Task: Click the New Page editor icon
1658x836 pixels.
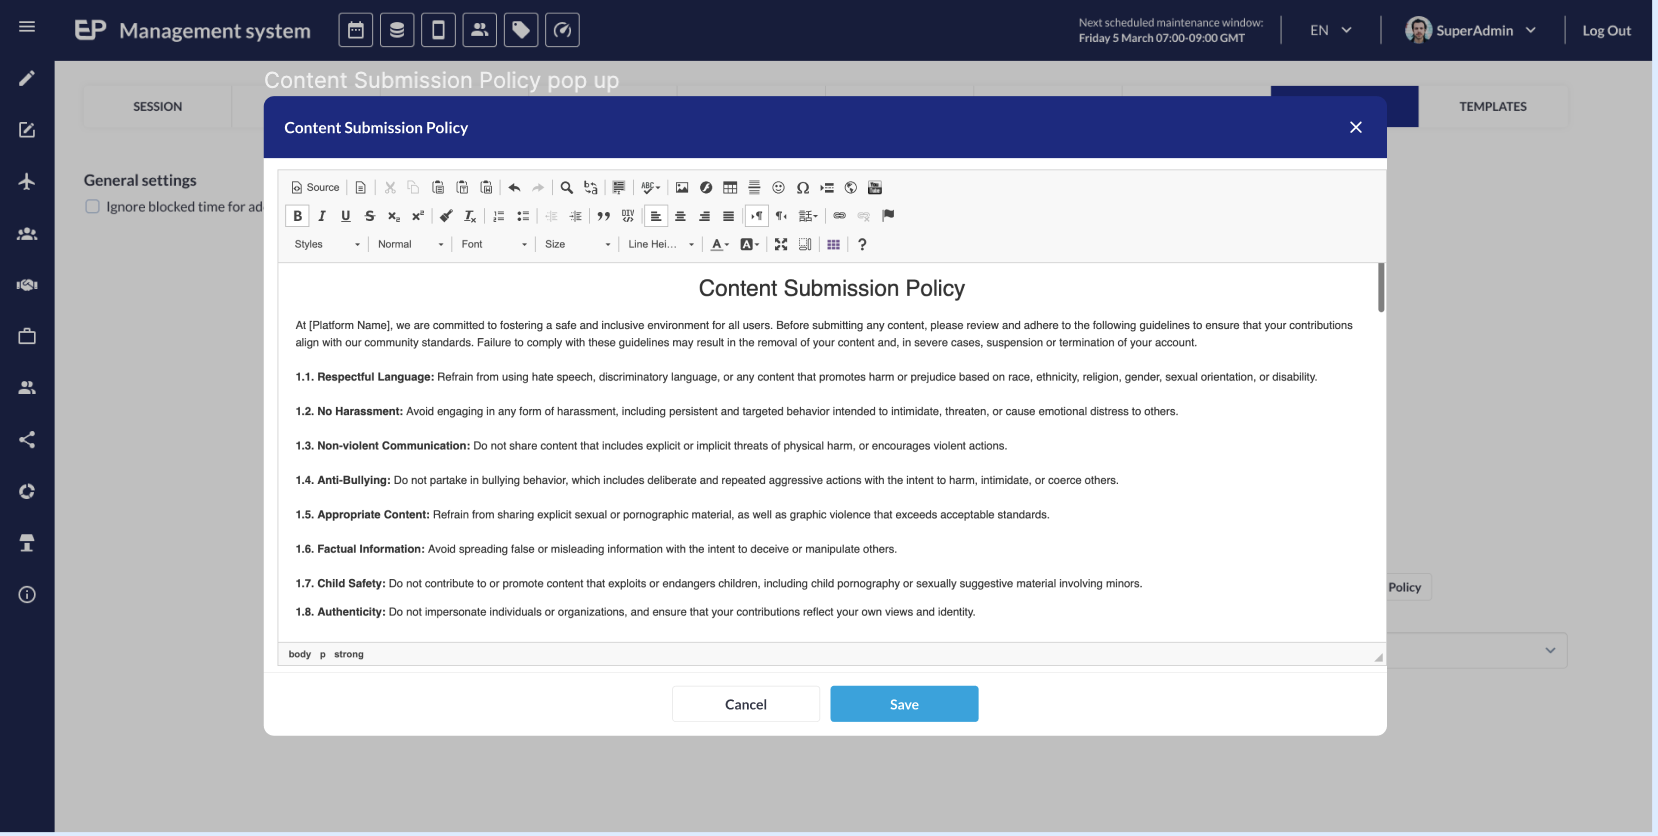Action: (x=361, y=187)
